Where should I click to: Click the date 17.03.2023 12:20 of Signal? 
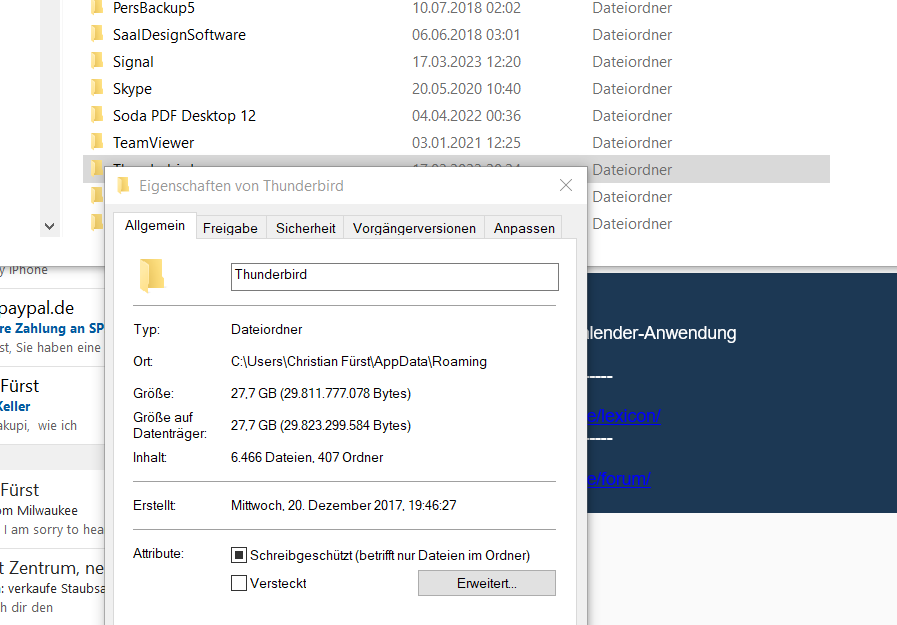(466, 62)
